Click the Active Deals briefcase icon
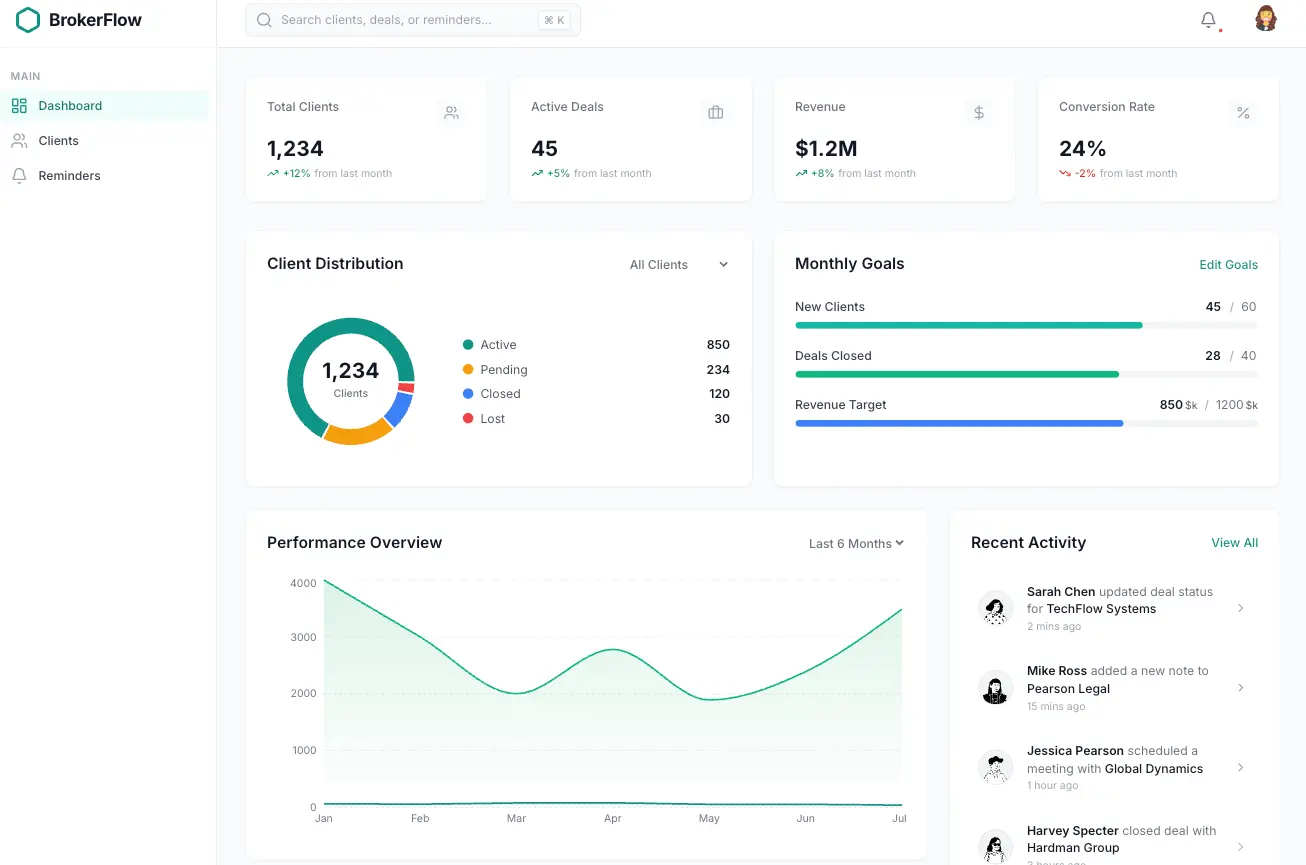 [x=715, y=113]
